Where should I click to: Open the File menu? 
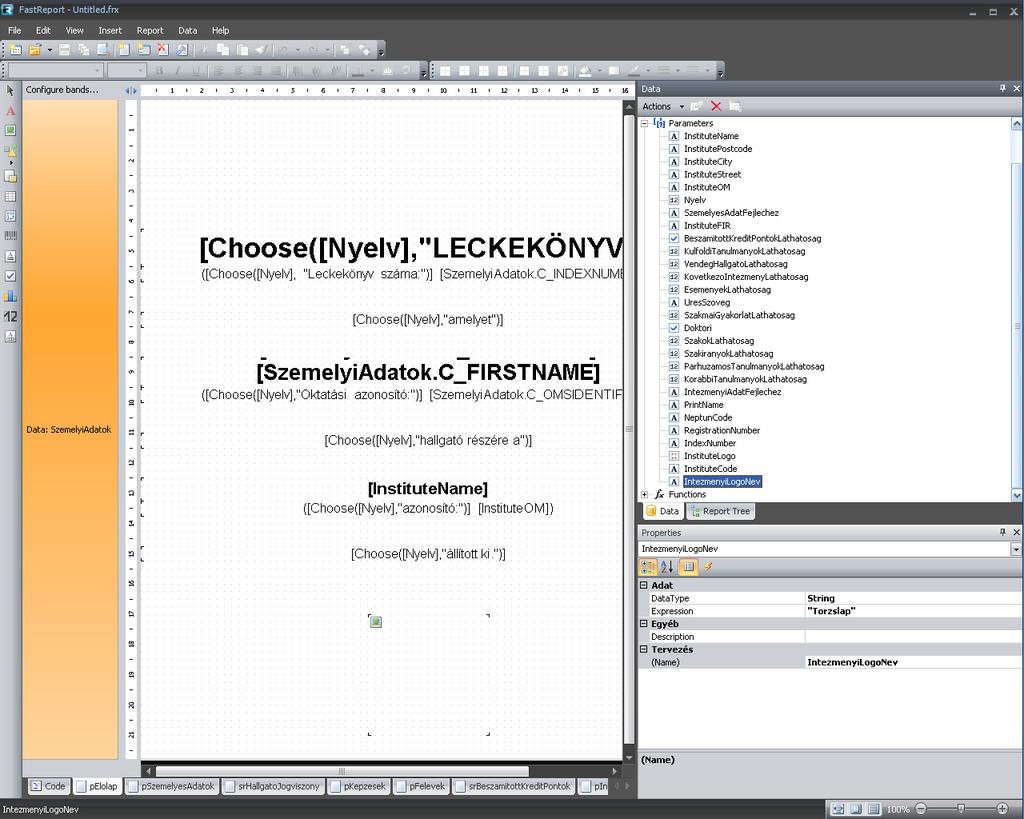[14, 31]
